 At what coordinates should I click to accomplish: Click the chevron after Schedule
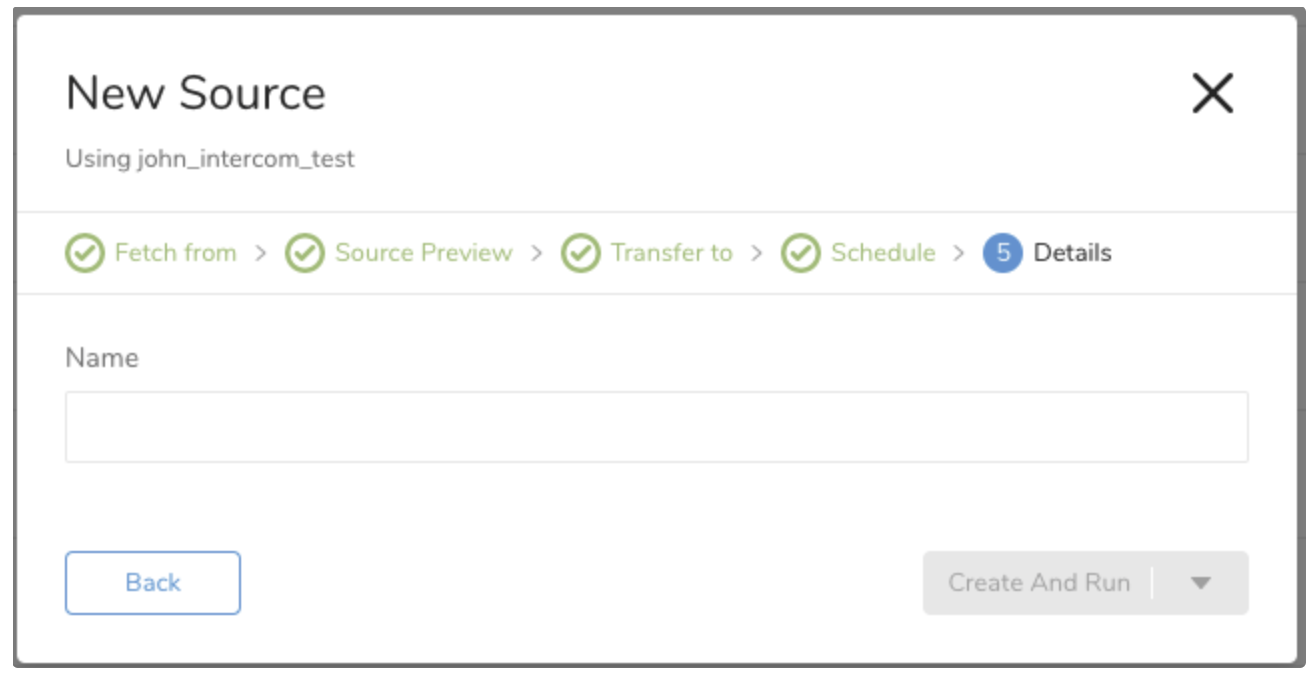click(x=959, y=253)
